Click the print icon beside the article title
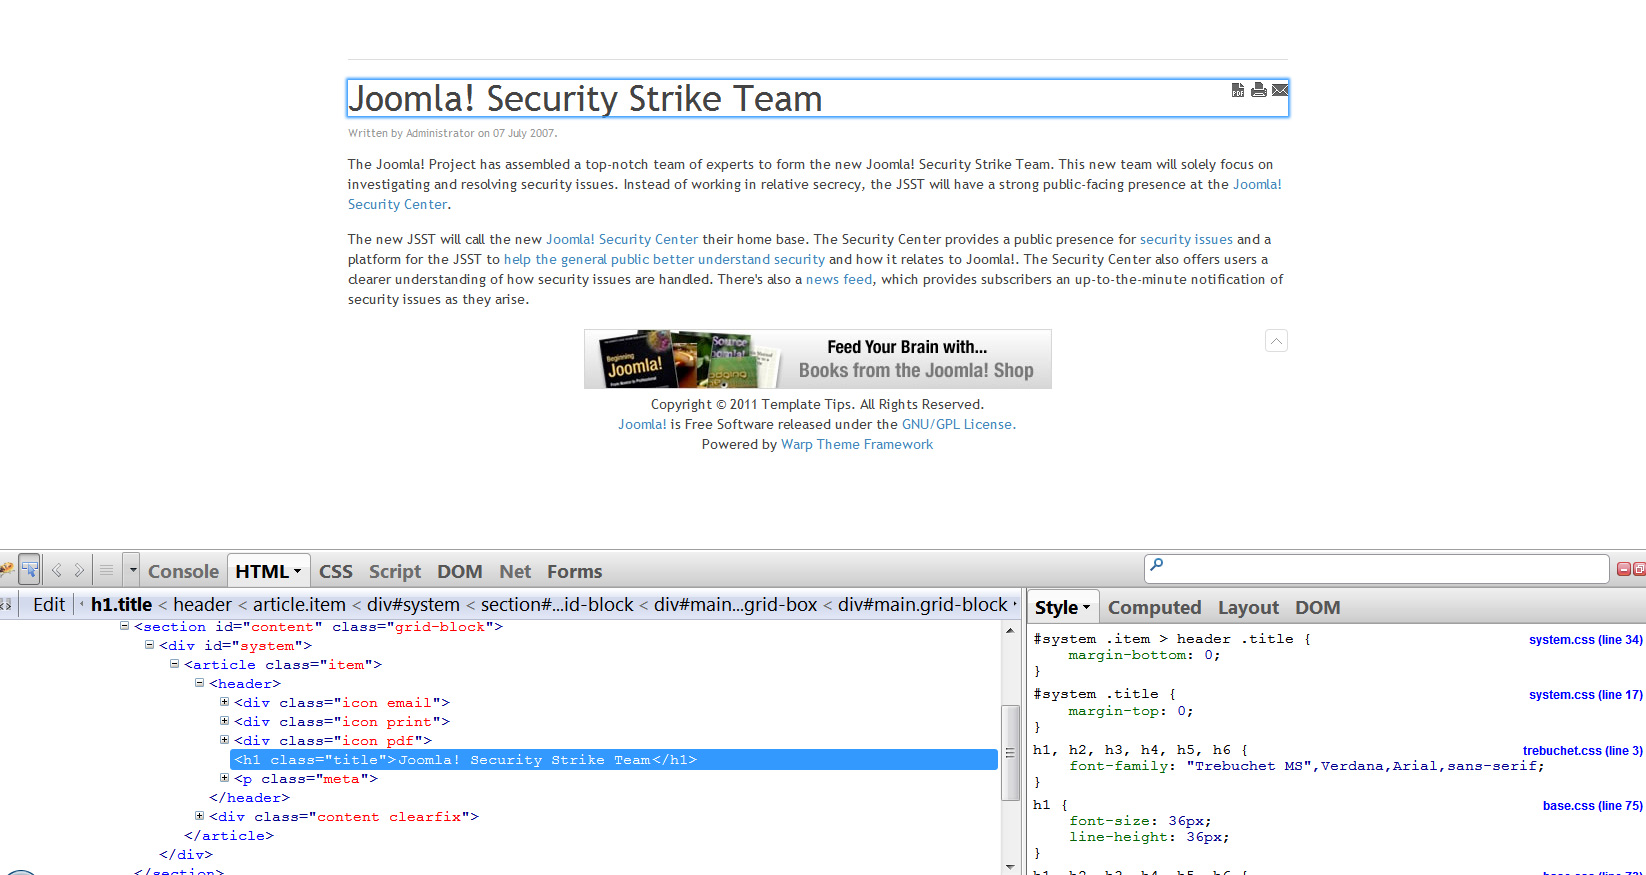This screenshot has height=875, width=1646. click(1259, 90)
